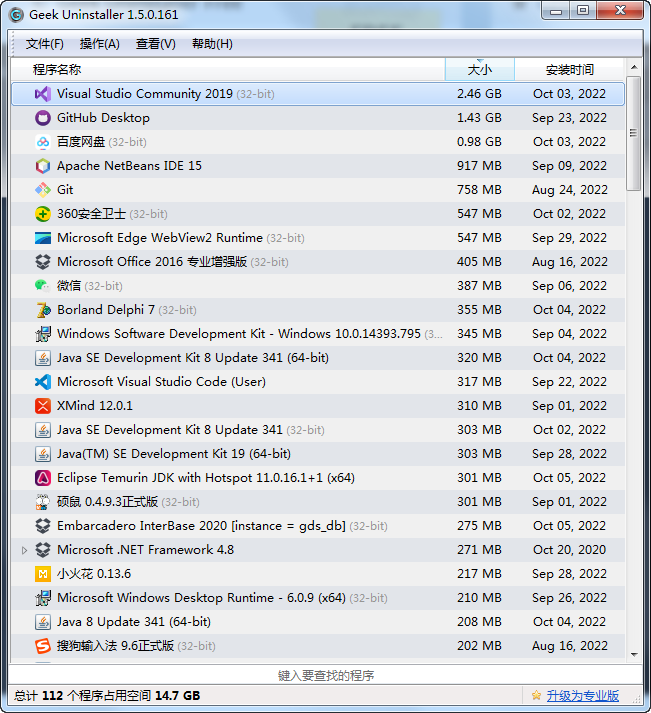Viewport: 651px width, 713px height.
Task: Select the Eclipse Temurin JDK icon
Action: coord(43,478)
